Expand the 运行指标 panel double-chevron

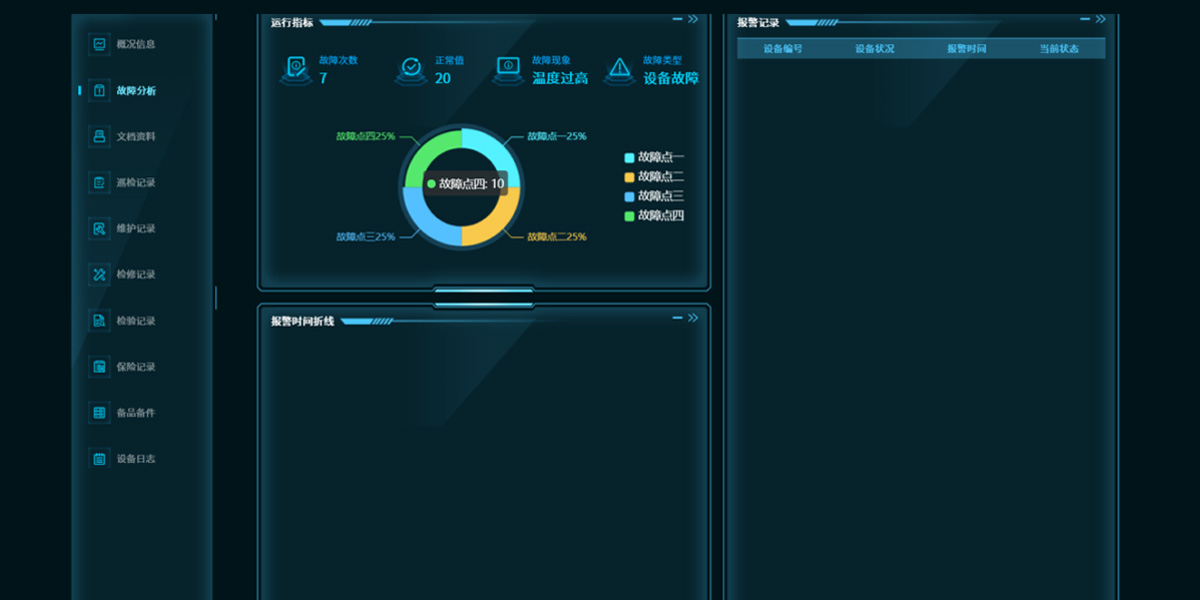pyautogui.click(x=693, y=18)
